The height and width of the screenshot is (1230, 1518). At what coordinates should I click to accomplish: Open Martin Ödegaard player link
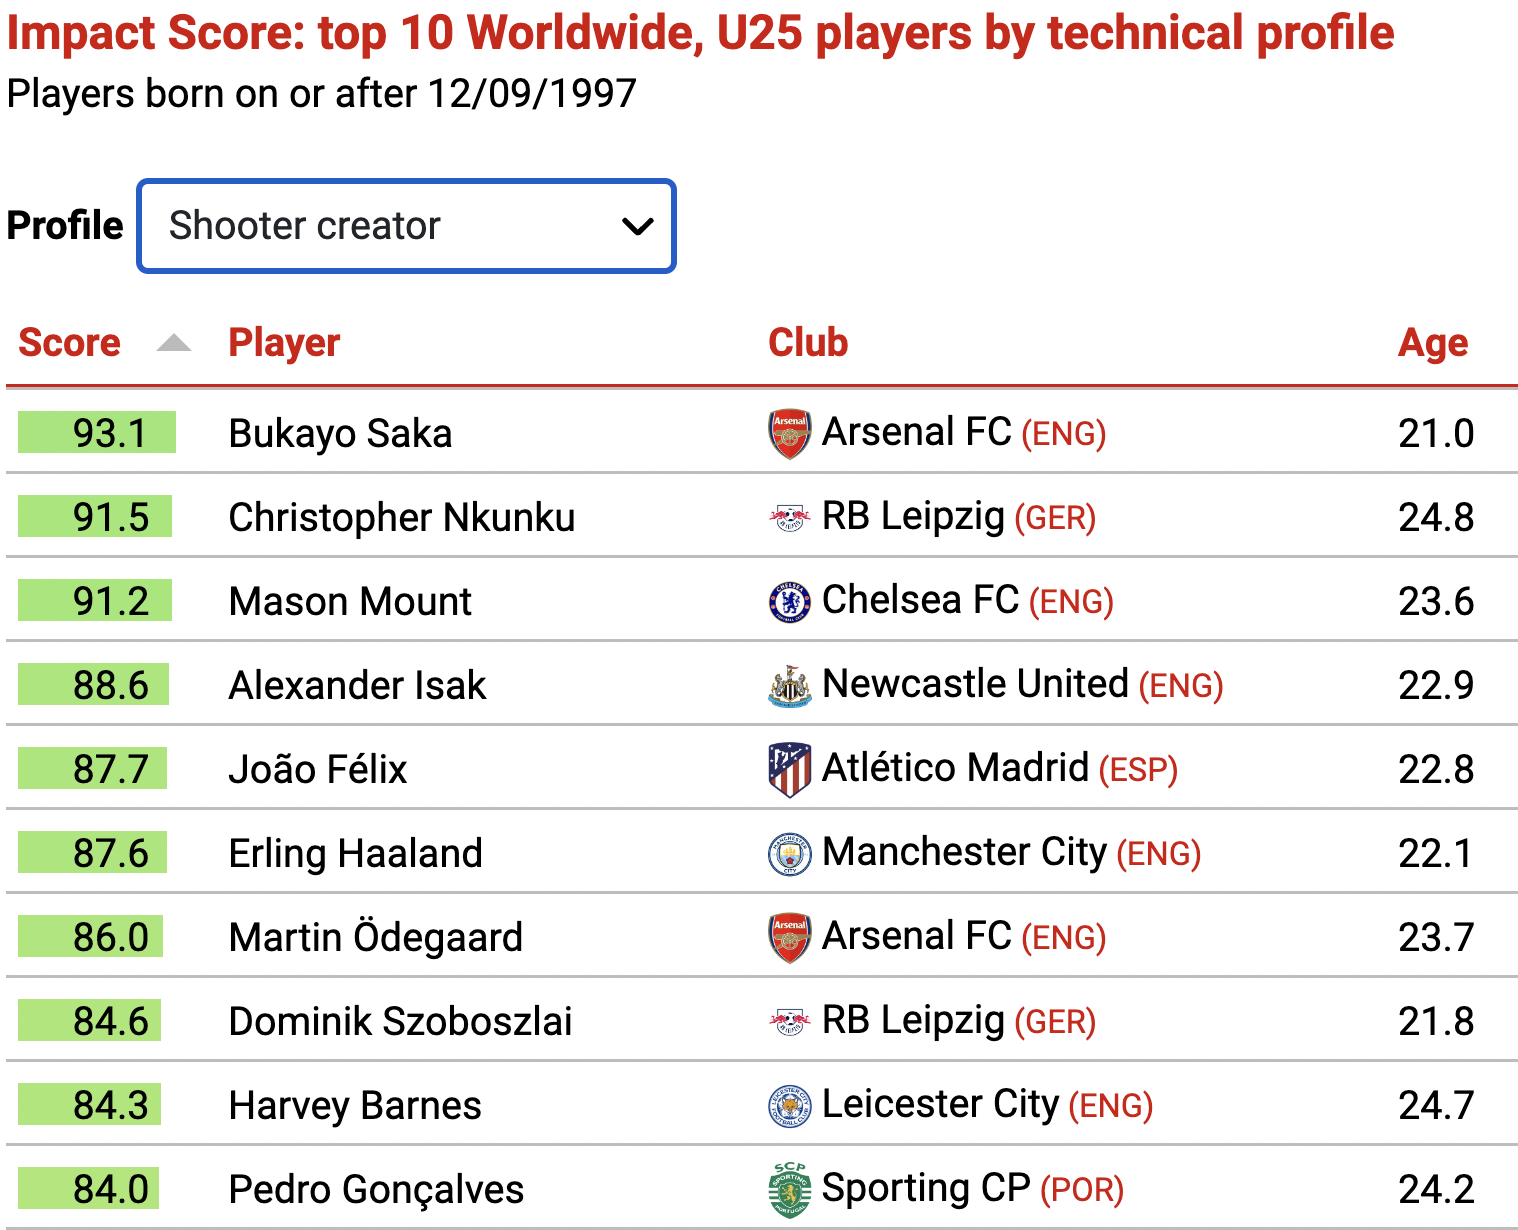(375, 938)
